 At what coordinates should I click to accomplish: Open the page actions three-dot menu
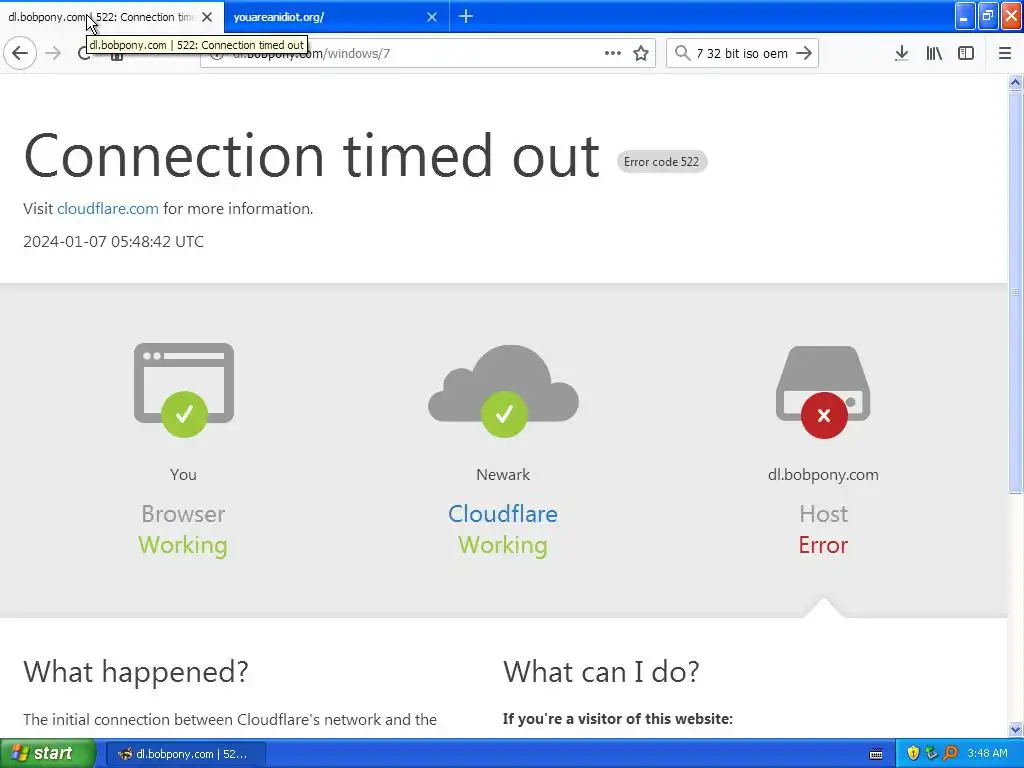point(613,53)
